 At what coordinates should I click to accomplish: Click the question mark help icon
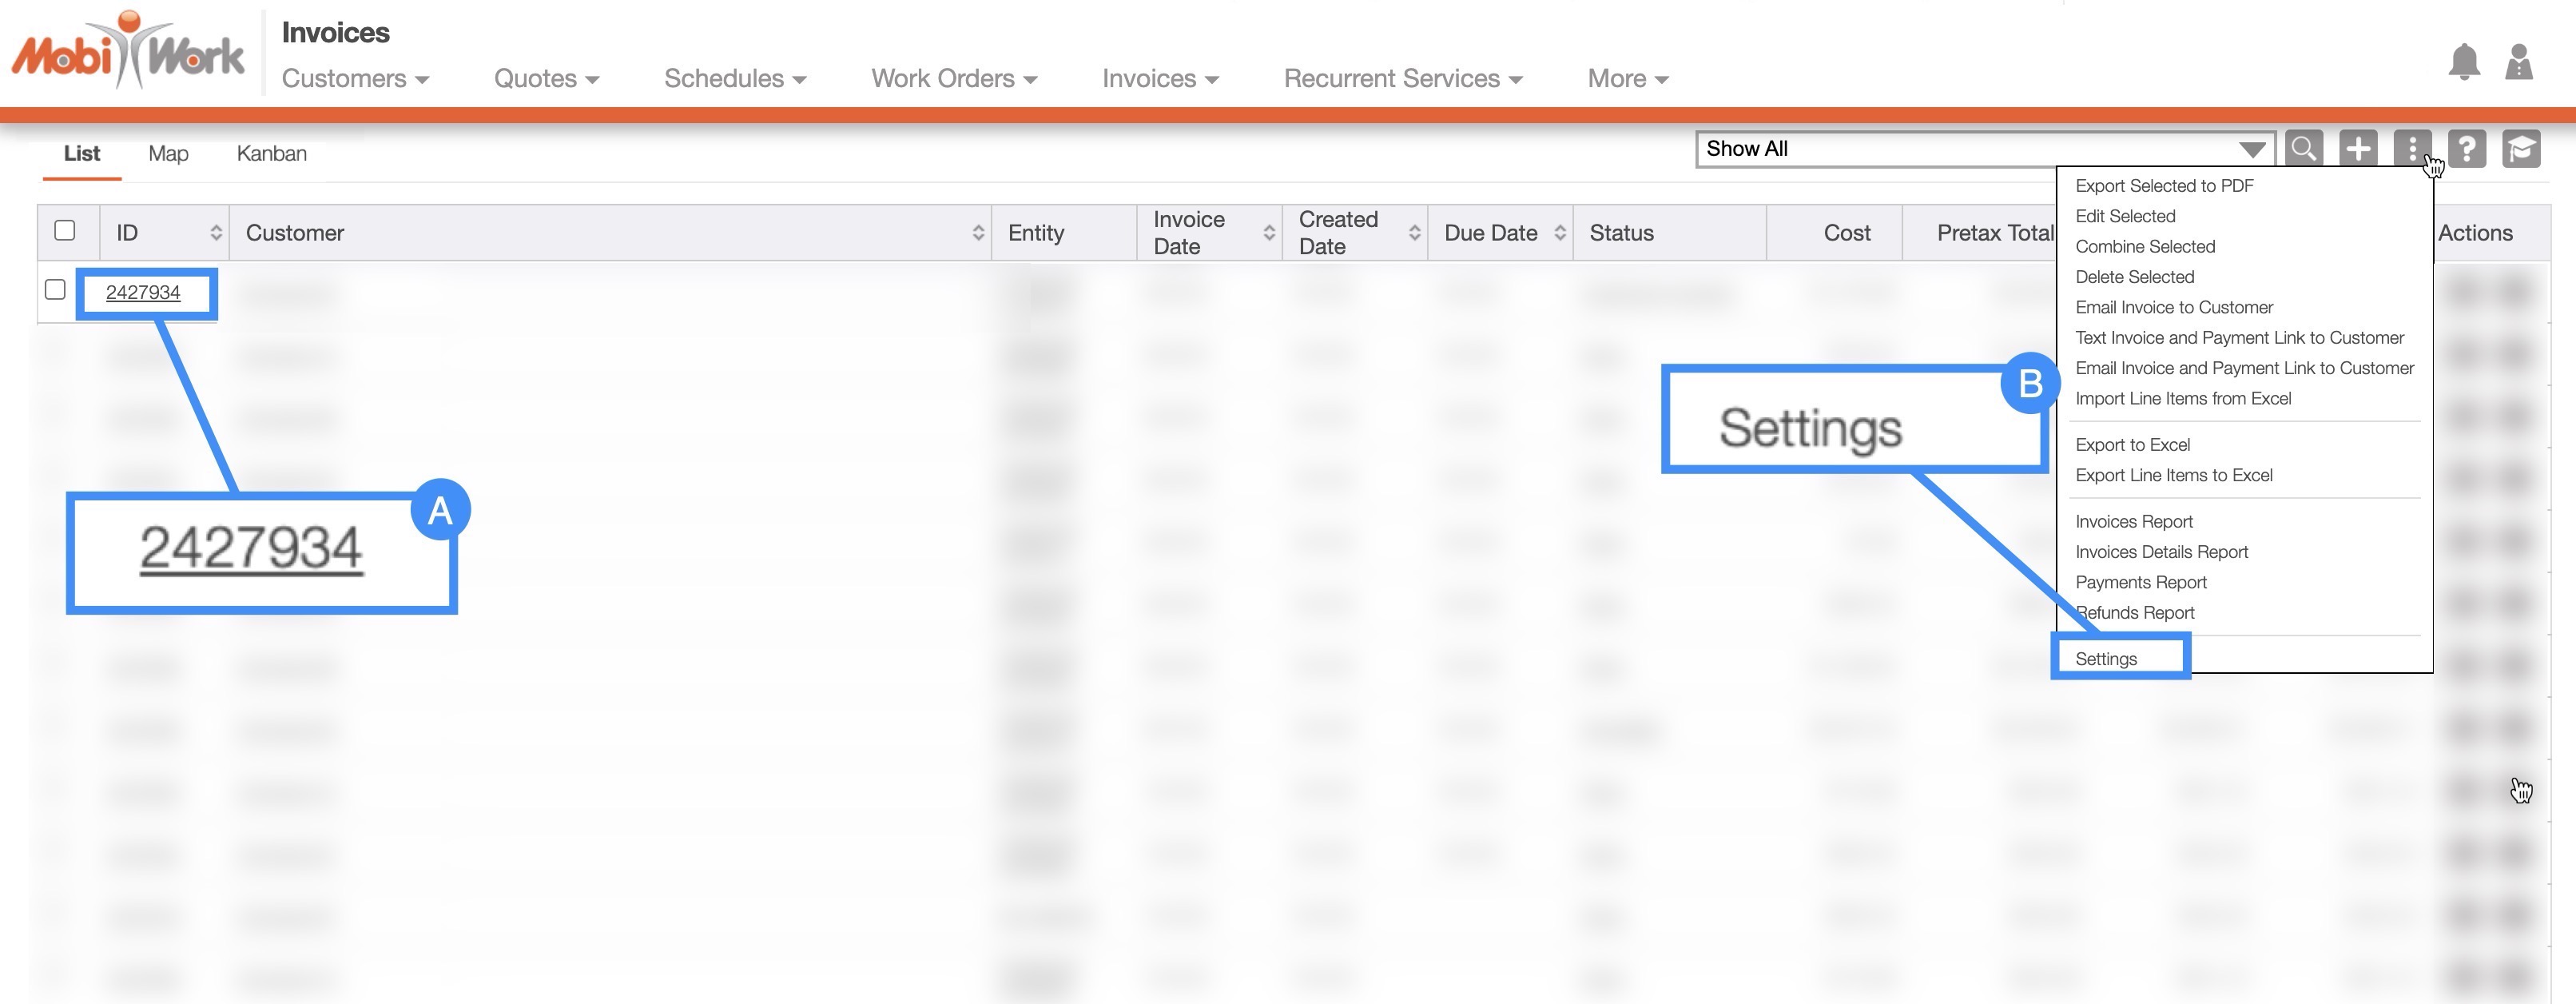click(x=2467, y=149)
